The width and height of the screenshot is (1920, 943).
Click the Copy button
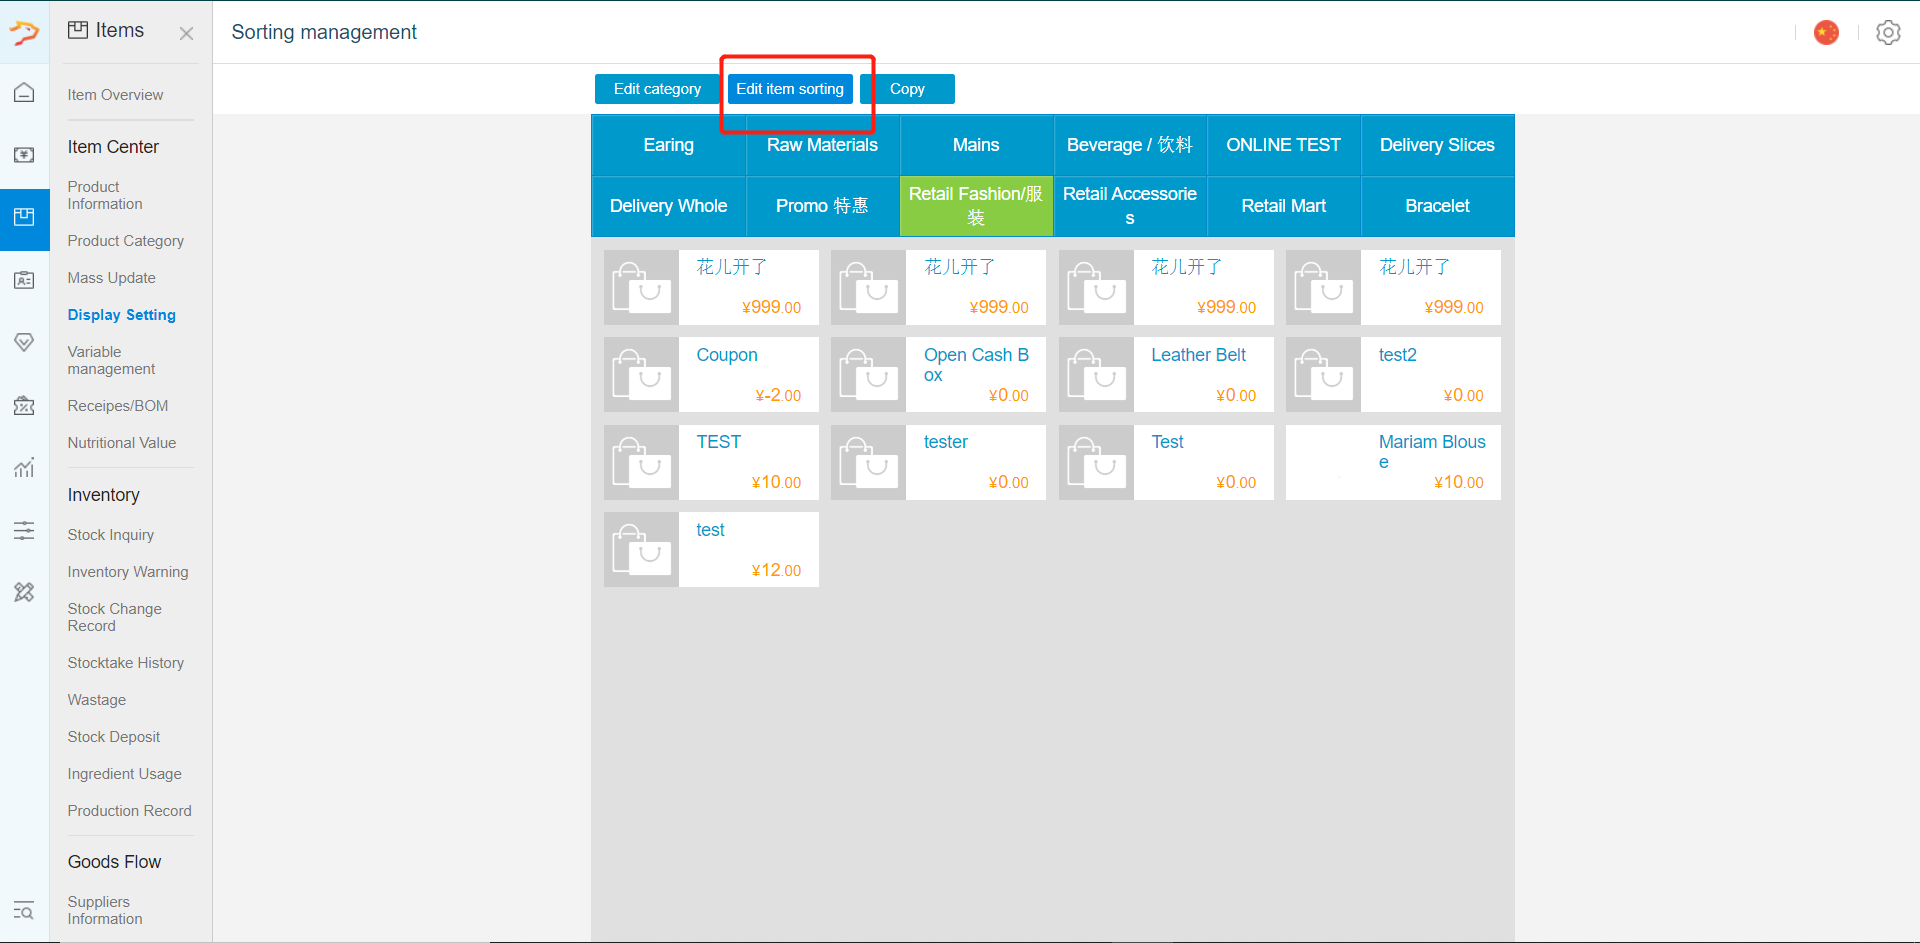tap(907, 89)
